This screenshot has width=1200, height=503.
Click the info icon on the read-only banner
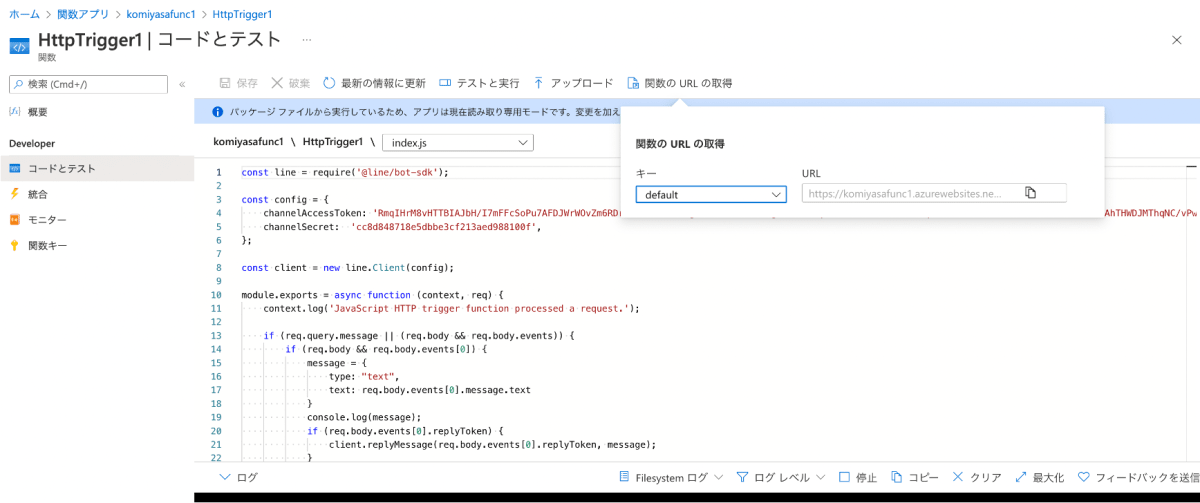219,112
